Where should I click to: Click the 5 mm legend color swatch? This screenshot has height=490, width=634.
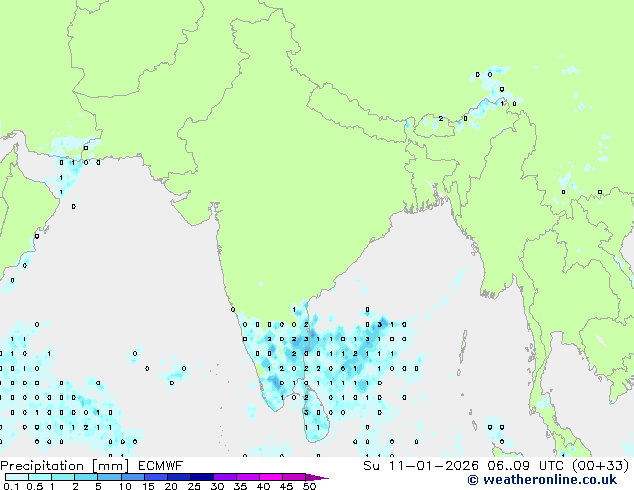pos(110,477)
